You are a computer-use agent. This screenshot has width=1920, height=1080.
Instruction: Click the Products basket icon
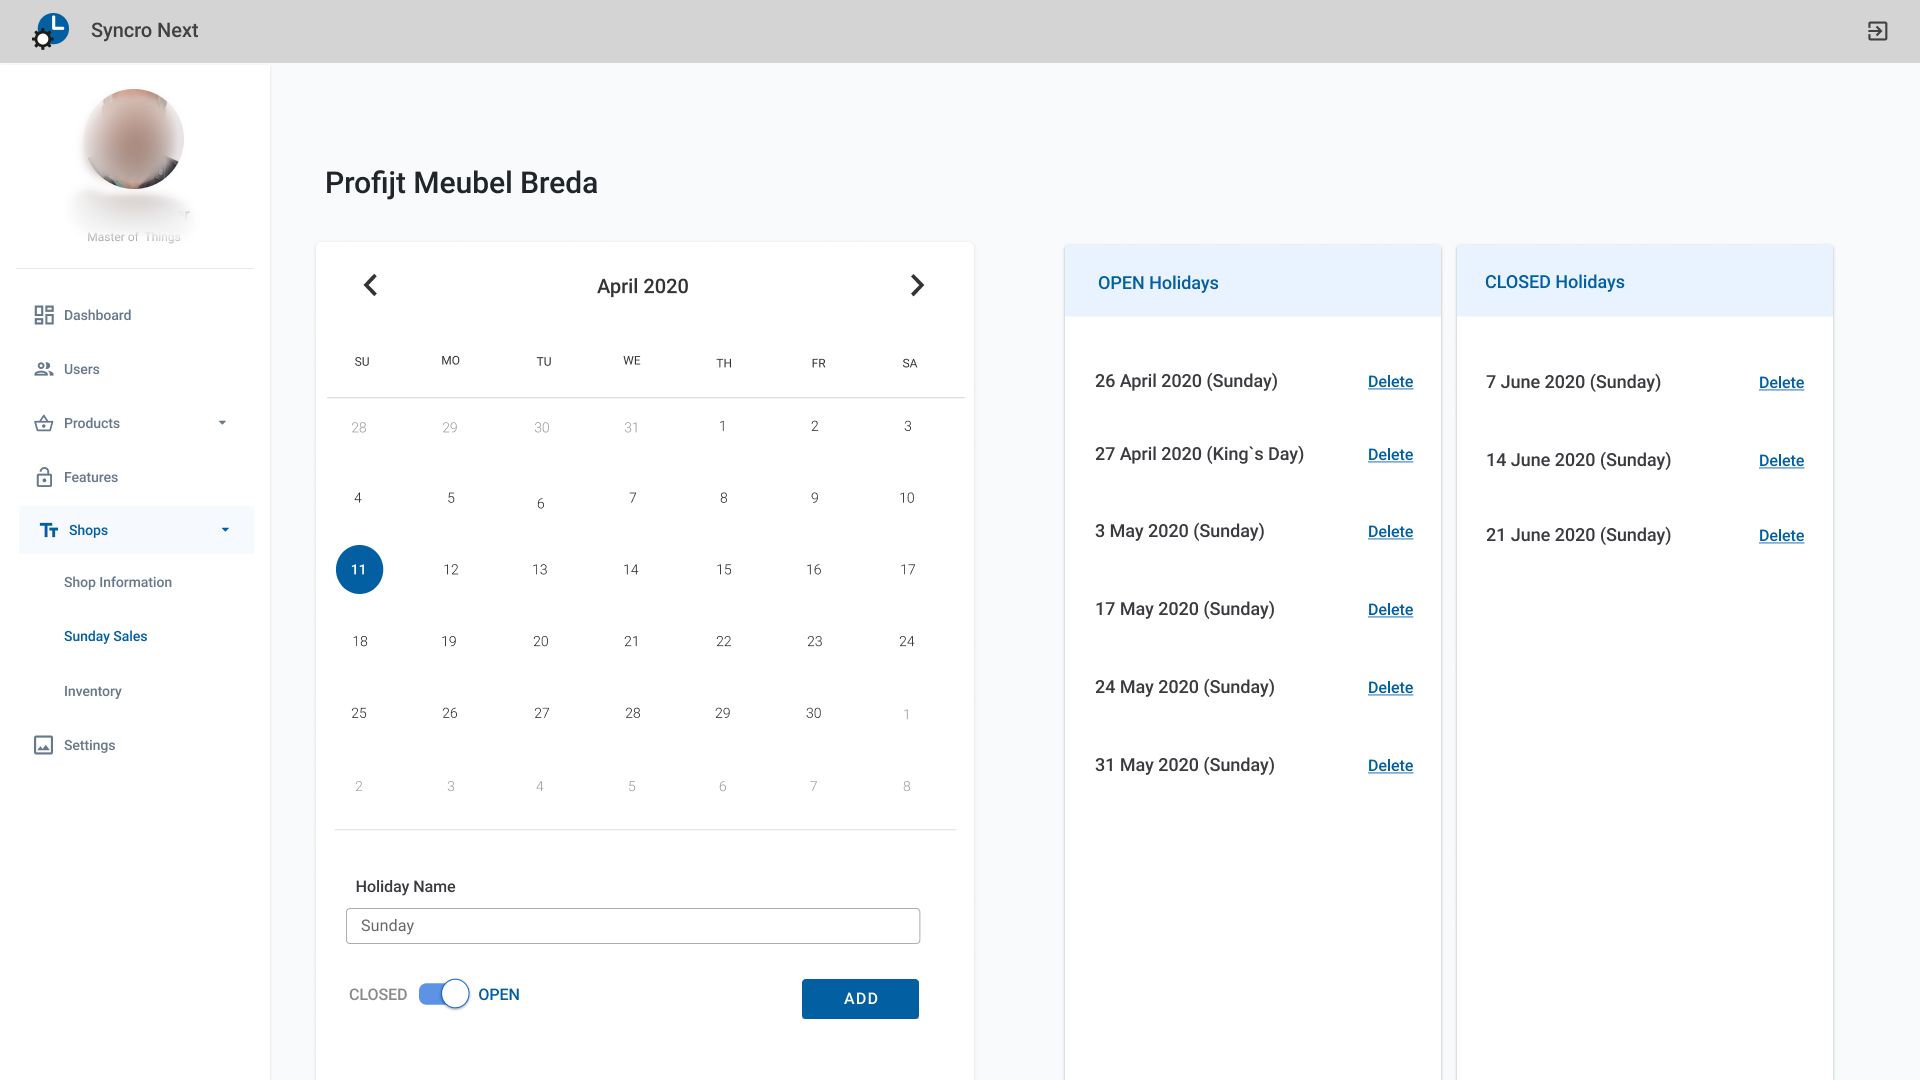tap(44, 423)
